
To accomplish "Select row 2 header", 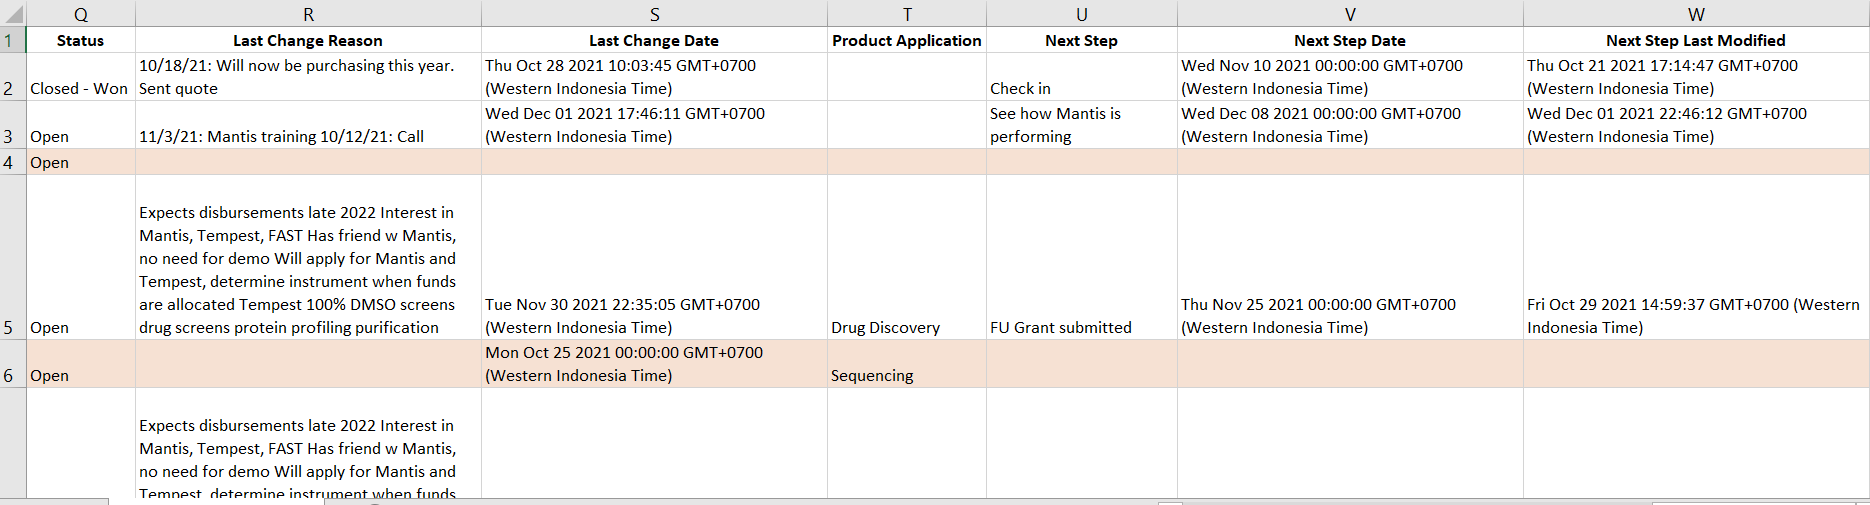I will click(13, 77).
